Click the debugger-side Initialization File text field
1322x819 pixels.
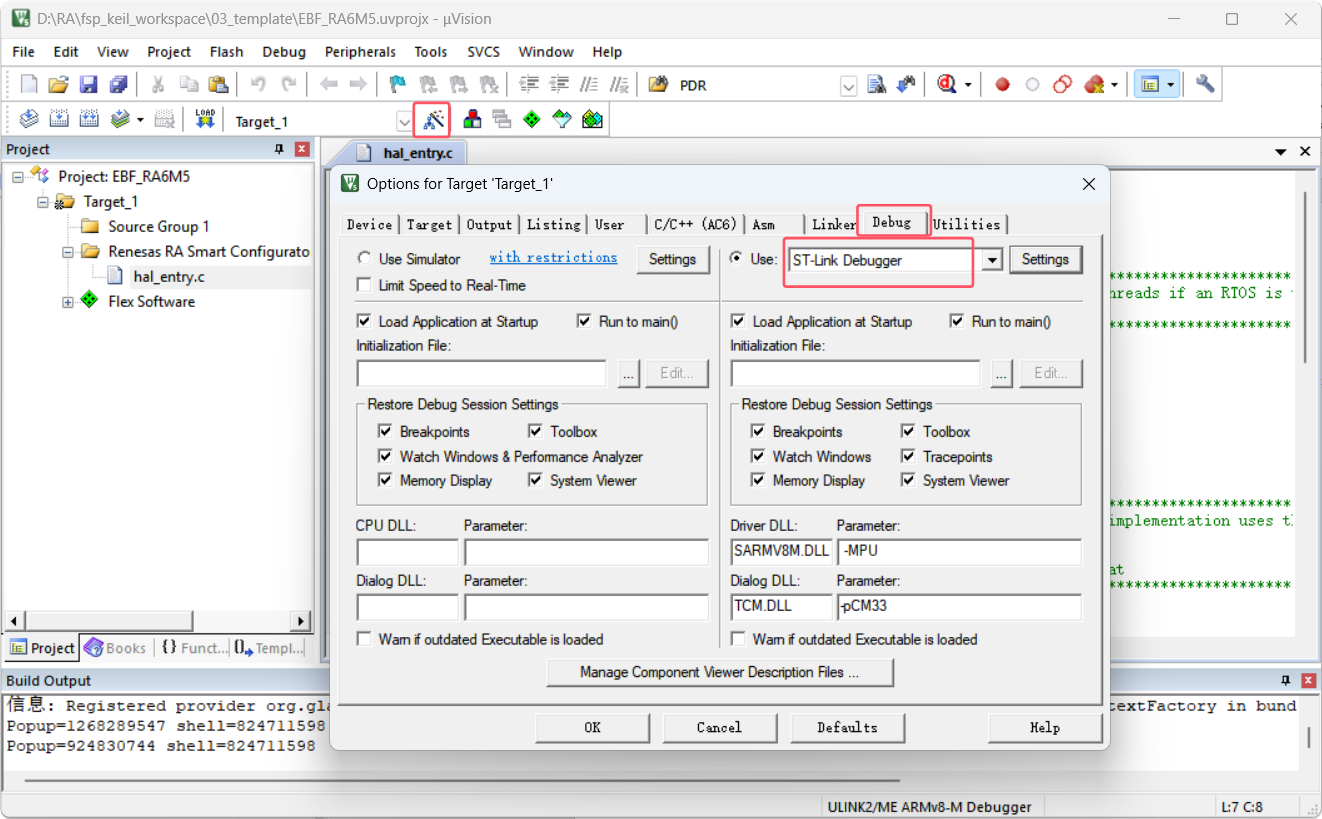(x=855, y=373)
